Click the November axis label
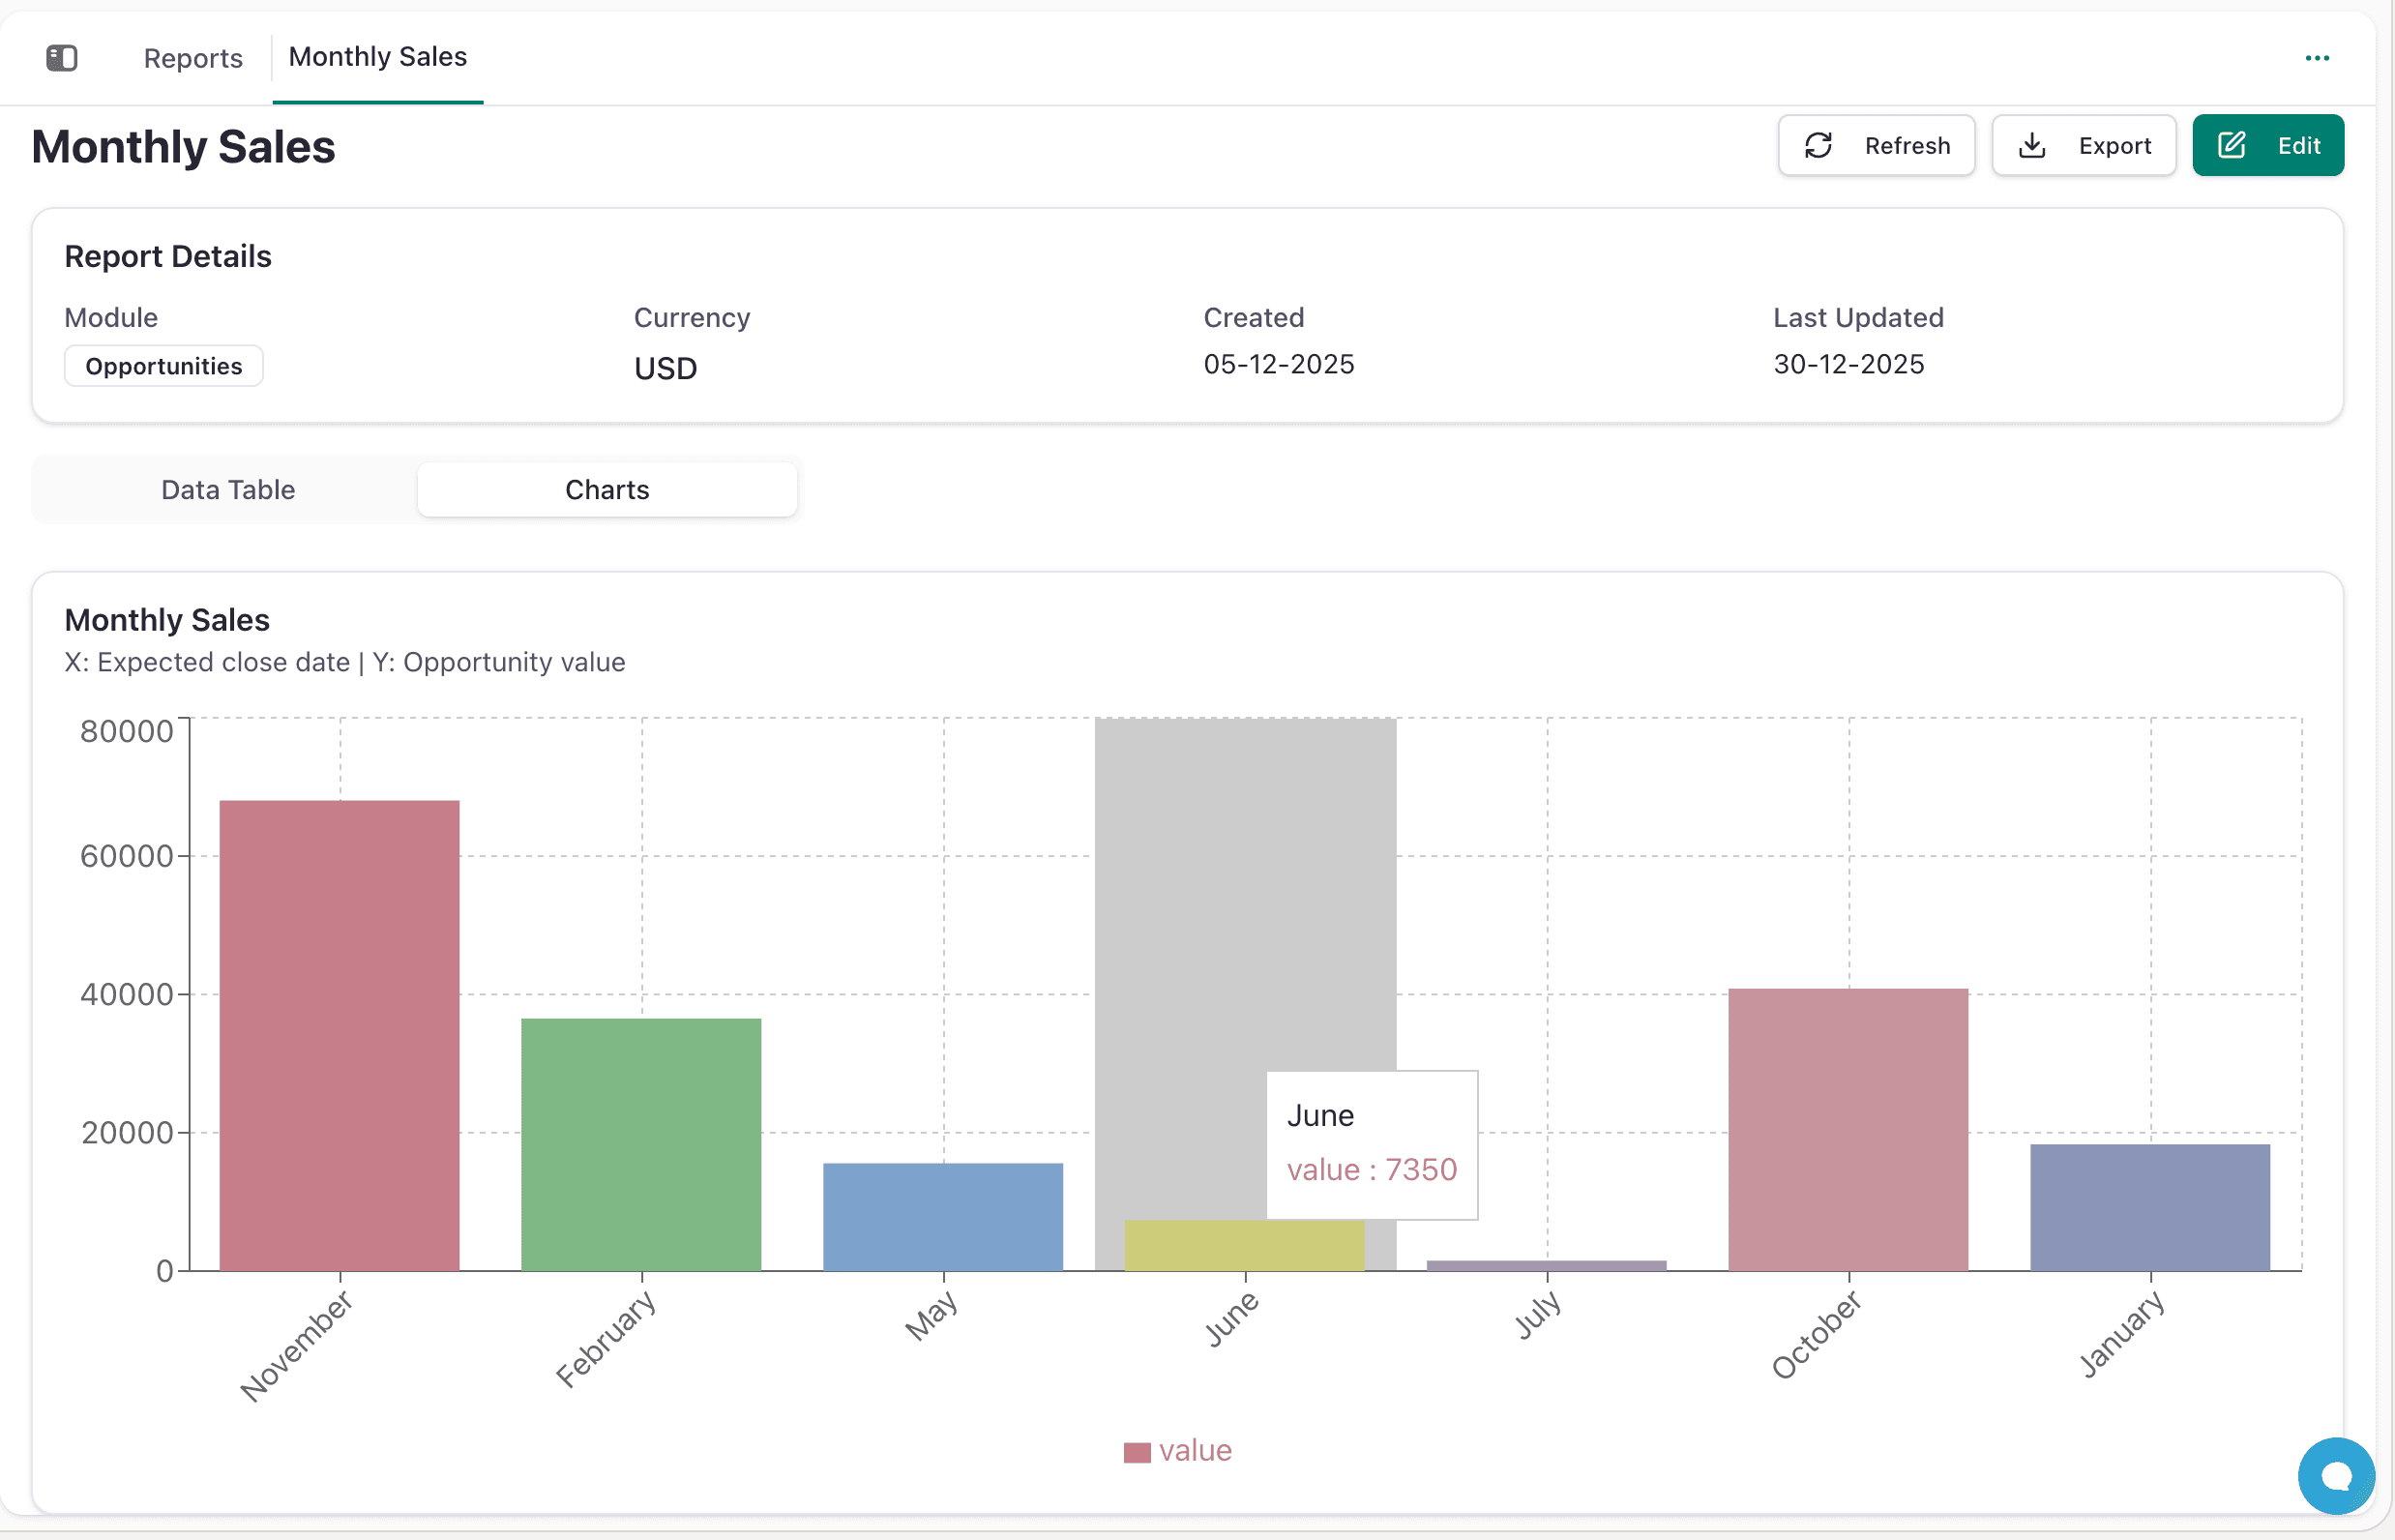Viewport: 2395px width, 1540px height. (x=297, y=1346)
